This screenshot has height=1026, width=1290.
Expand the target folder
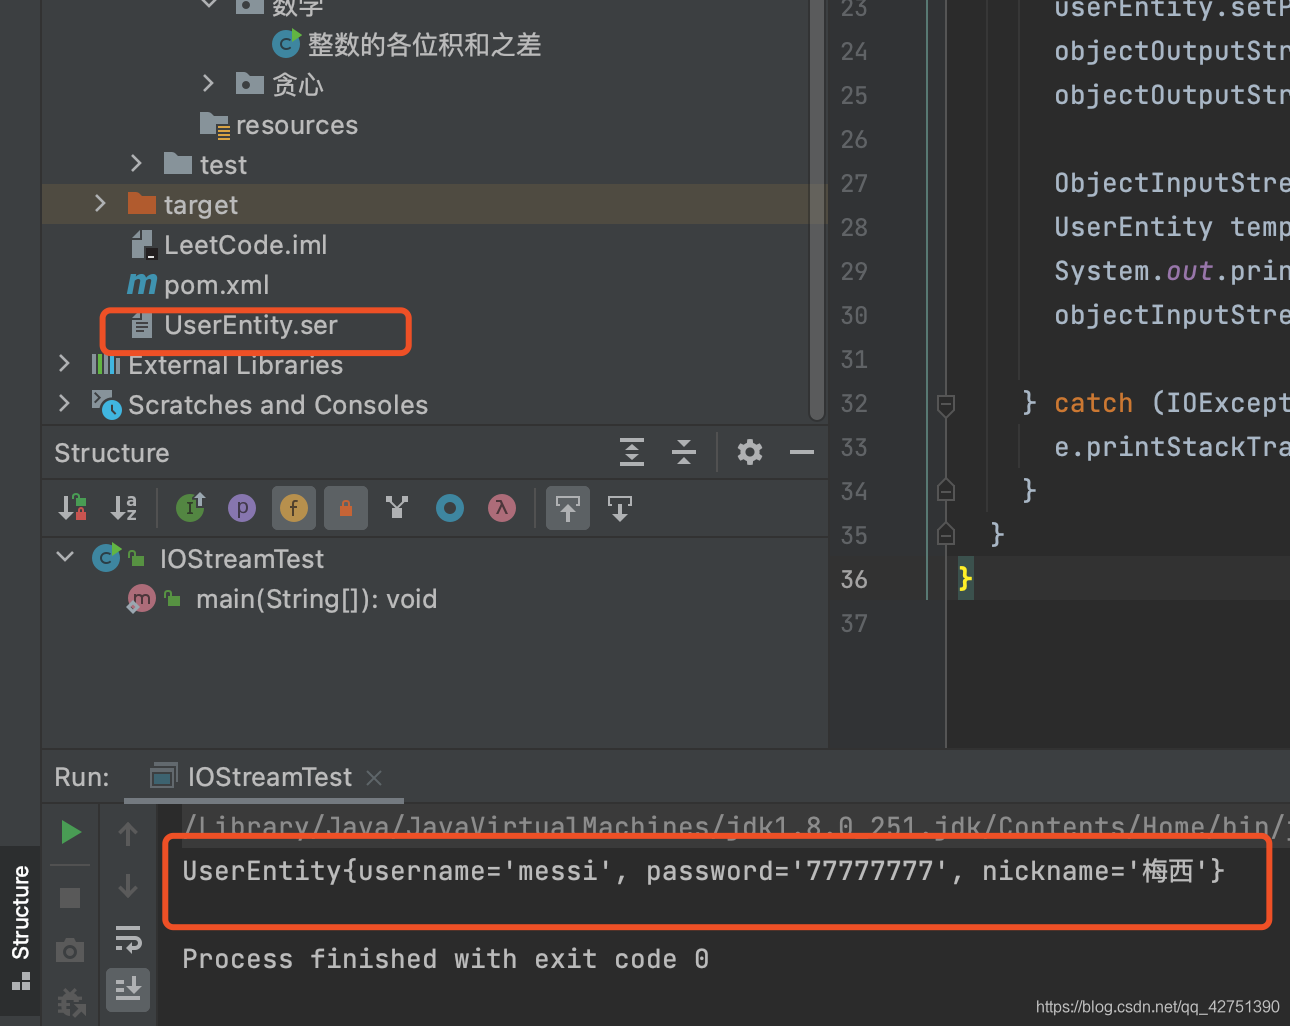pos(100,204)
